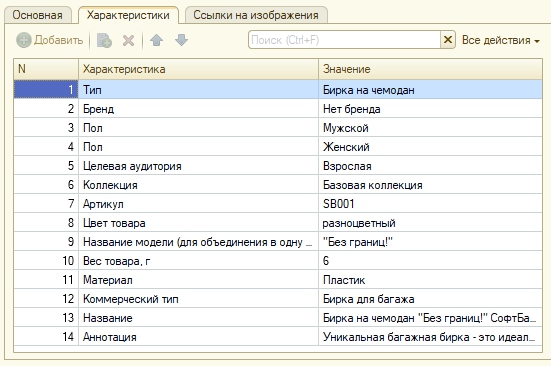The width and height of the screenshot is (551, 366).
Task: Clear search with the X button
Action: click(448, 40)
